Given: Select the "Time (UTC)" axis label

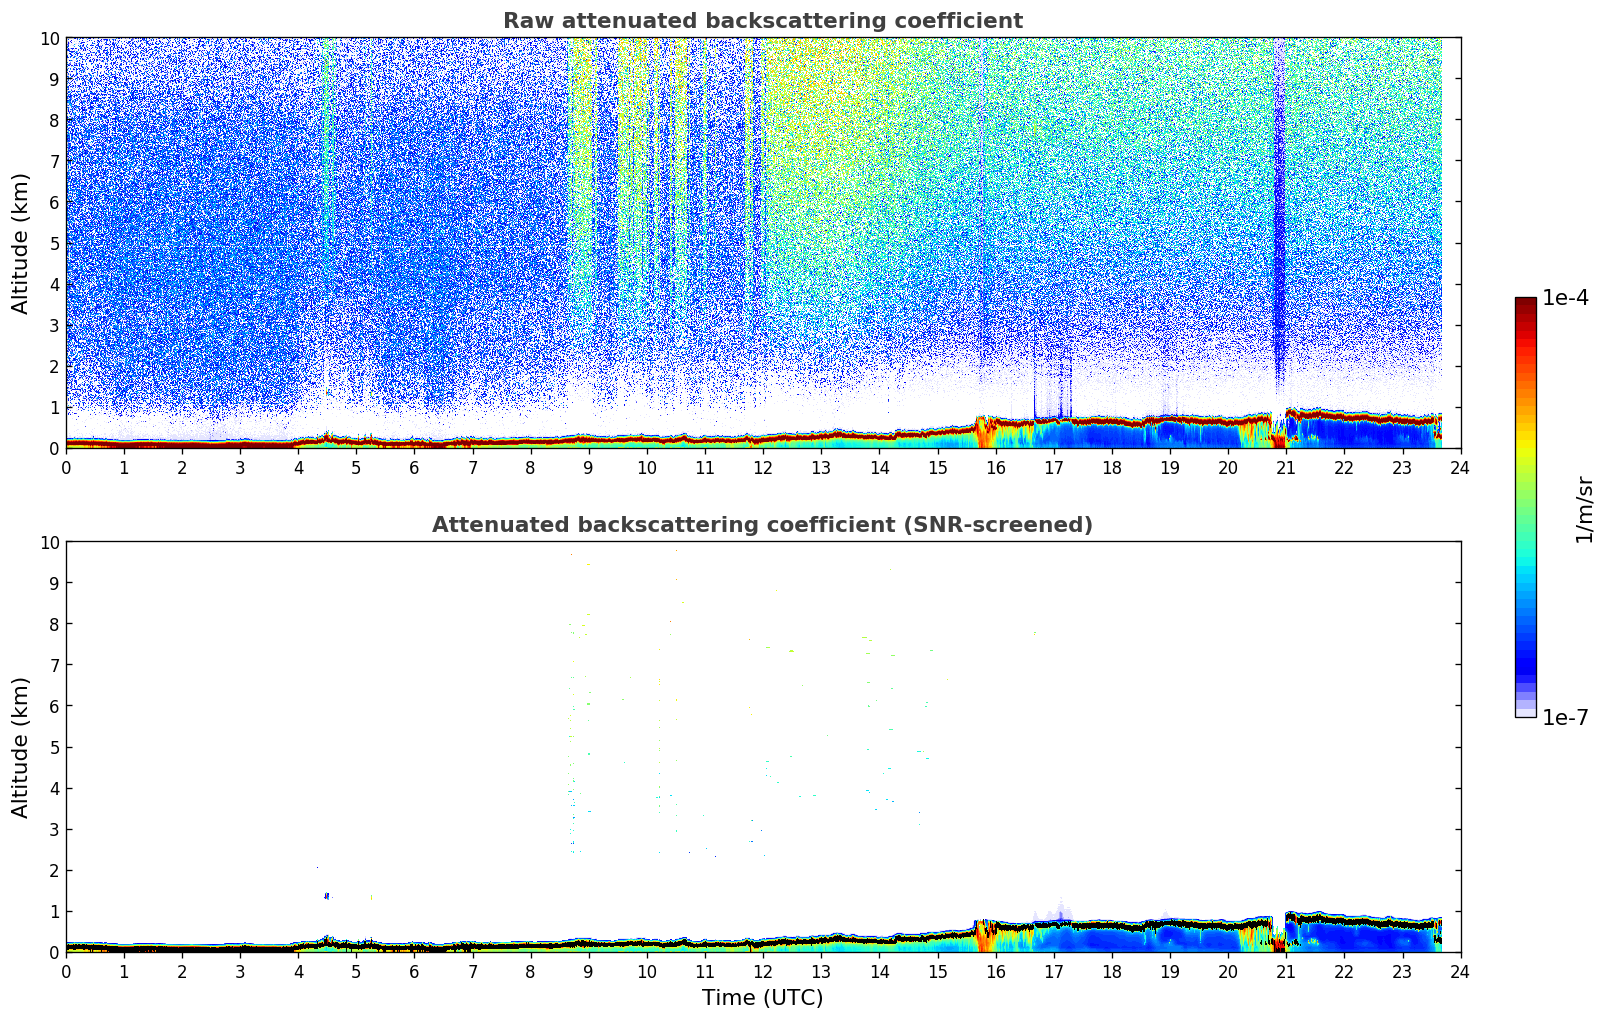Looking at the screenshot, I should click(x=762, y=998).
